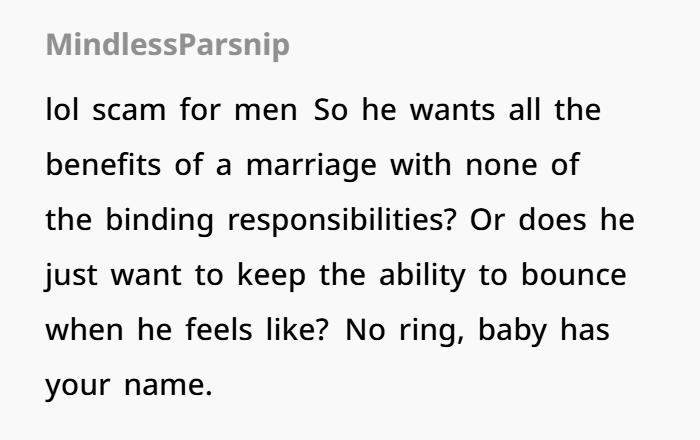Click the word "lol" starting the comment
Screen dimensions: 700x440
tap(62, 109)
